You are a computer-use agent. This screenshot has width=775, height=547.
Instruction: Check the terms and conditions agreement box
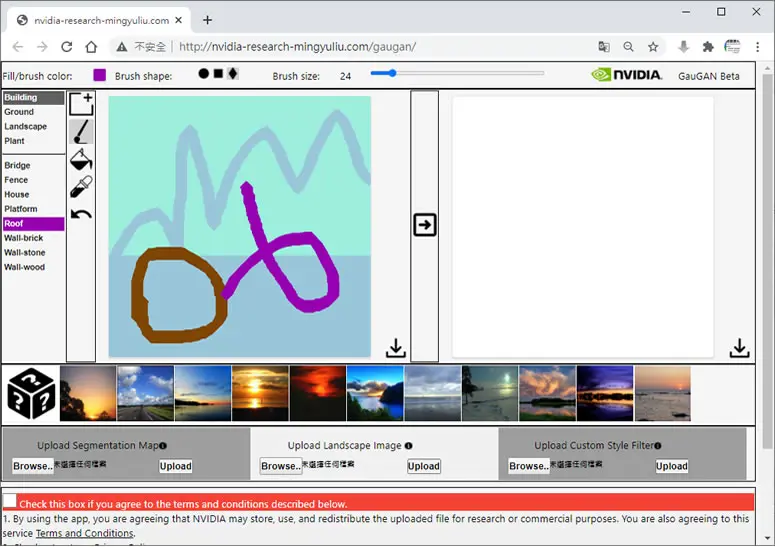pos(10,501)
